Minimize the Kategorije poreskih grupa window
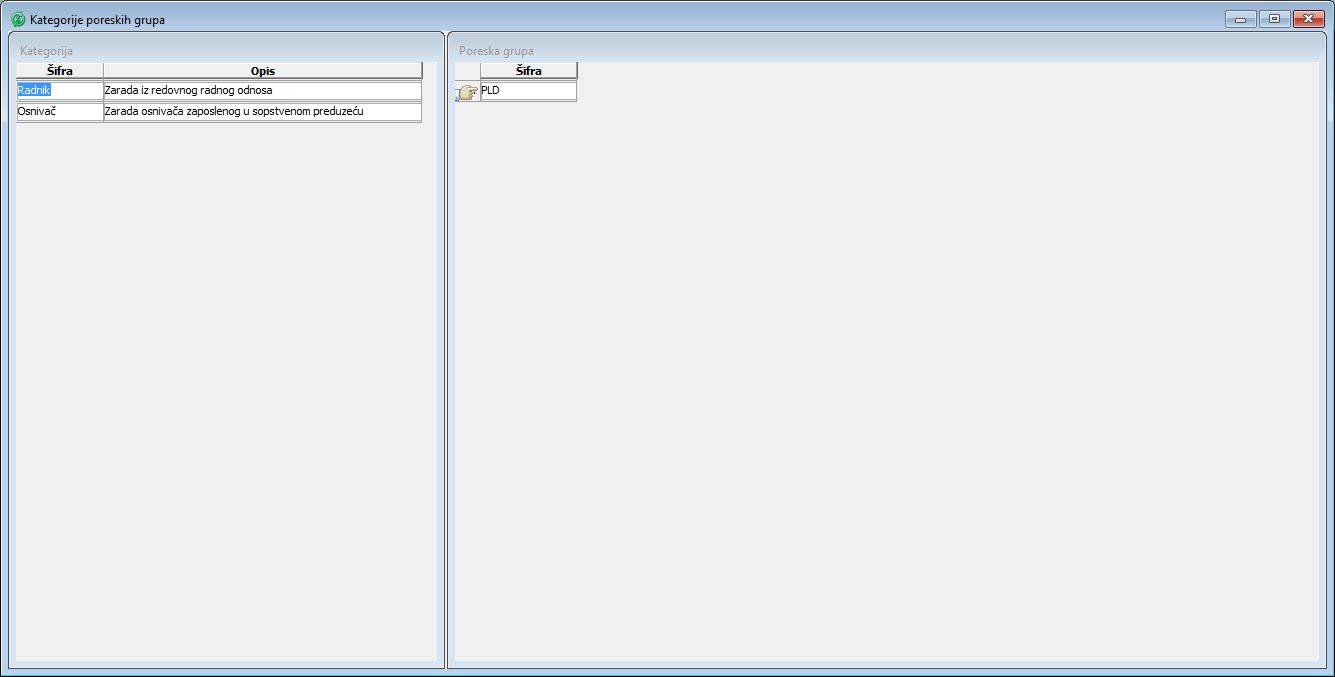Image resolution: width=1335 pixels, height=677 pixels. tap(1240, 19)
